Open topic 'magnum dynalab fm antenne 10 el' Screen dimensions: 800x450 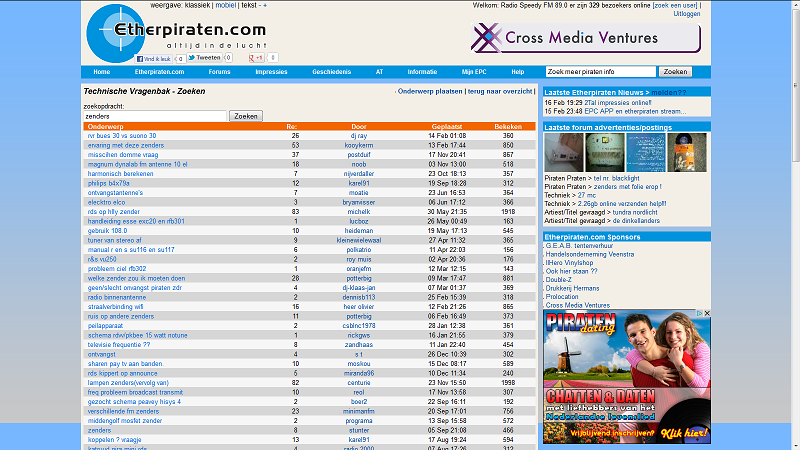[137, 164]
